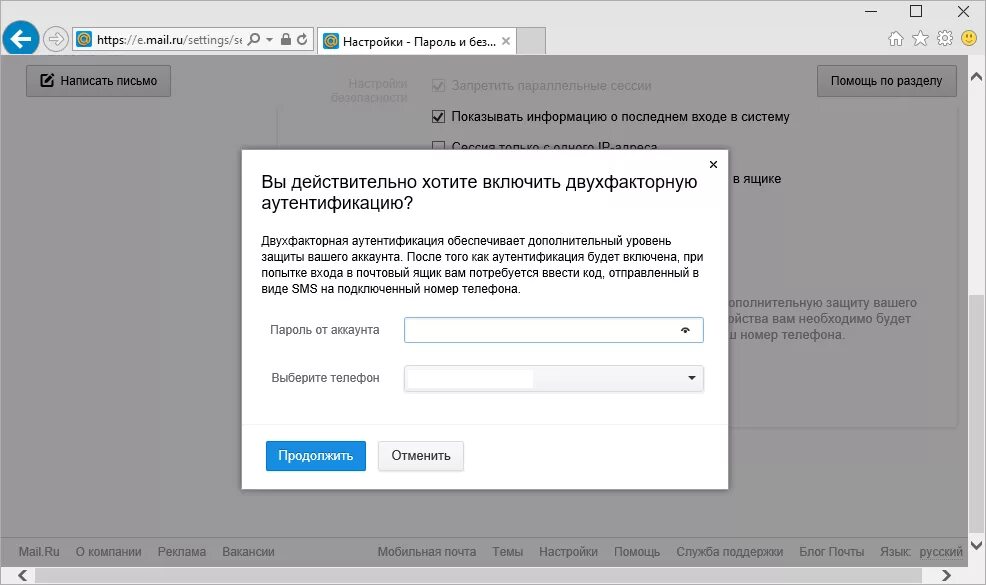Close the Настройки browser tab
The image size is (986, 585).
[x=506, y=42]
